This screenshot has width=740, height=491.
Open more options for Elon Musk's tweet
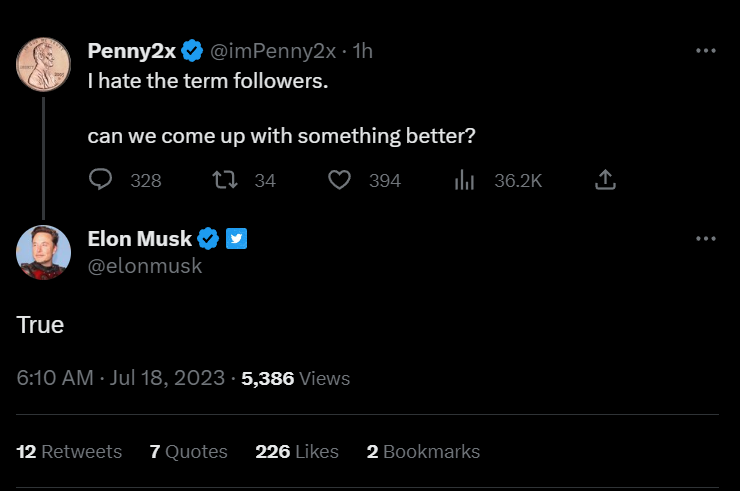tap(706, 239)
